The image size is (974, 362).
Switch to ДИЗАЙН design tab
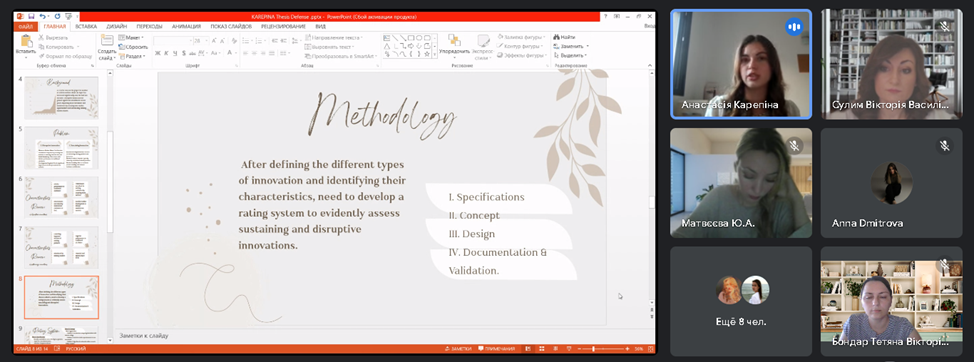pos(117,27)
